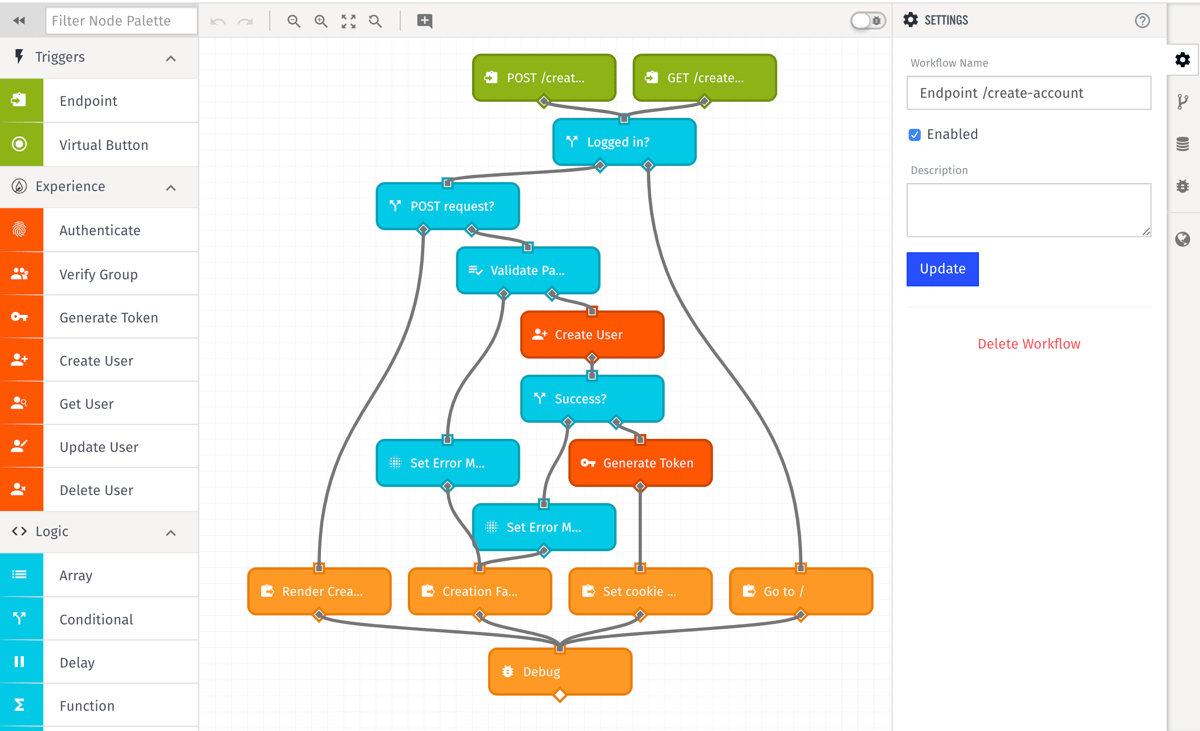Click the undo arrow in toolbar
1200x731 pixels.
tap(218, 21)
